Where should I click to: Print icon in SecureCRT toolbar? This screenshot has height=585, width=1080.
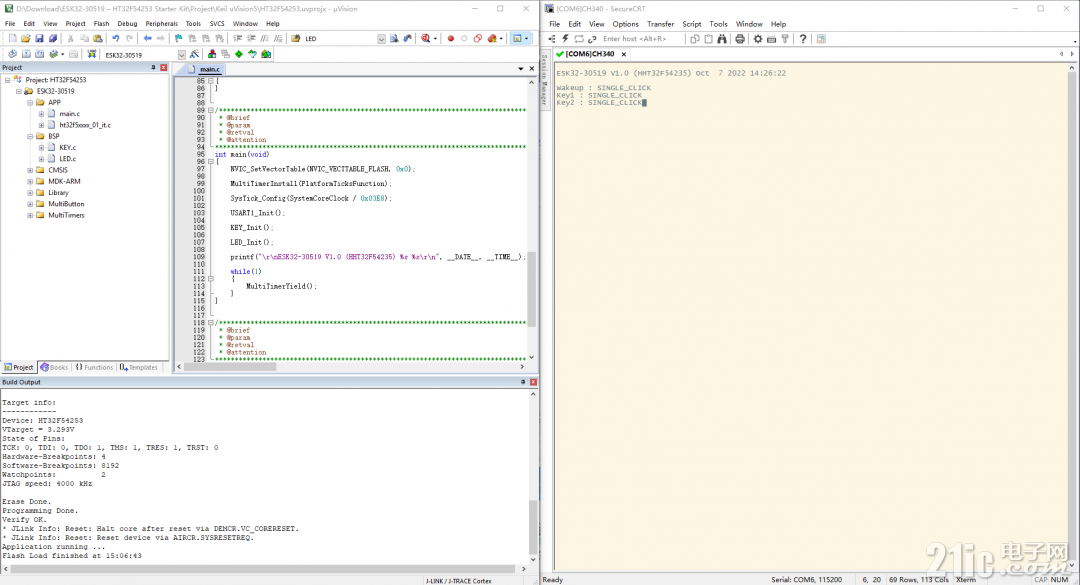[x=740, y=39]
